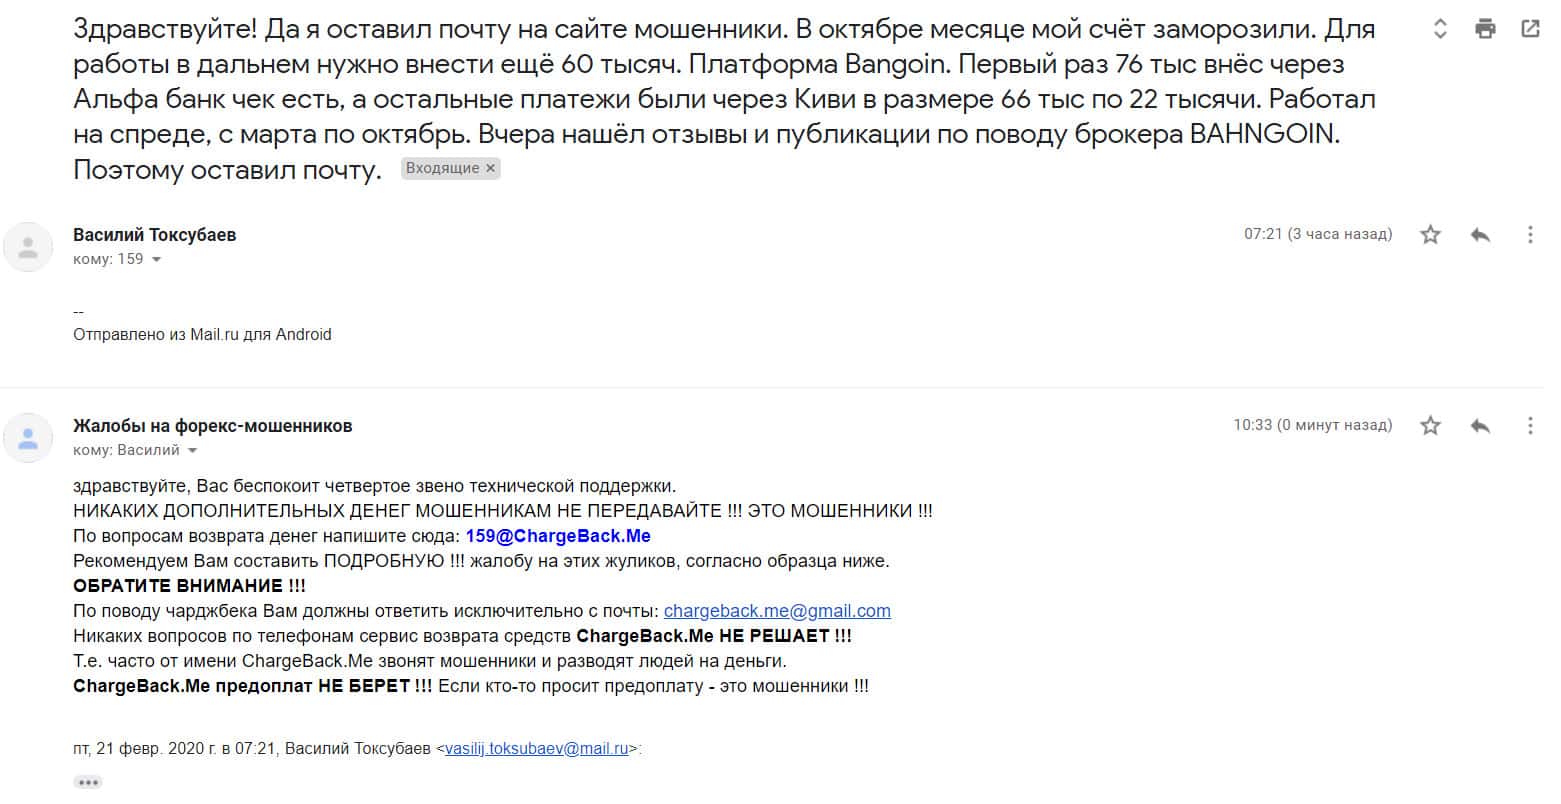Click the 159@ChargeBack.Me email link
The height and width of the screenshot is (804, 1561).
pyautogui.click(x=558, y=536)
